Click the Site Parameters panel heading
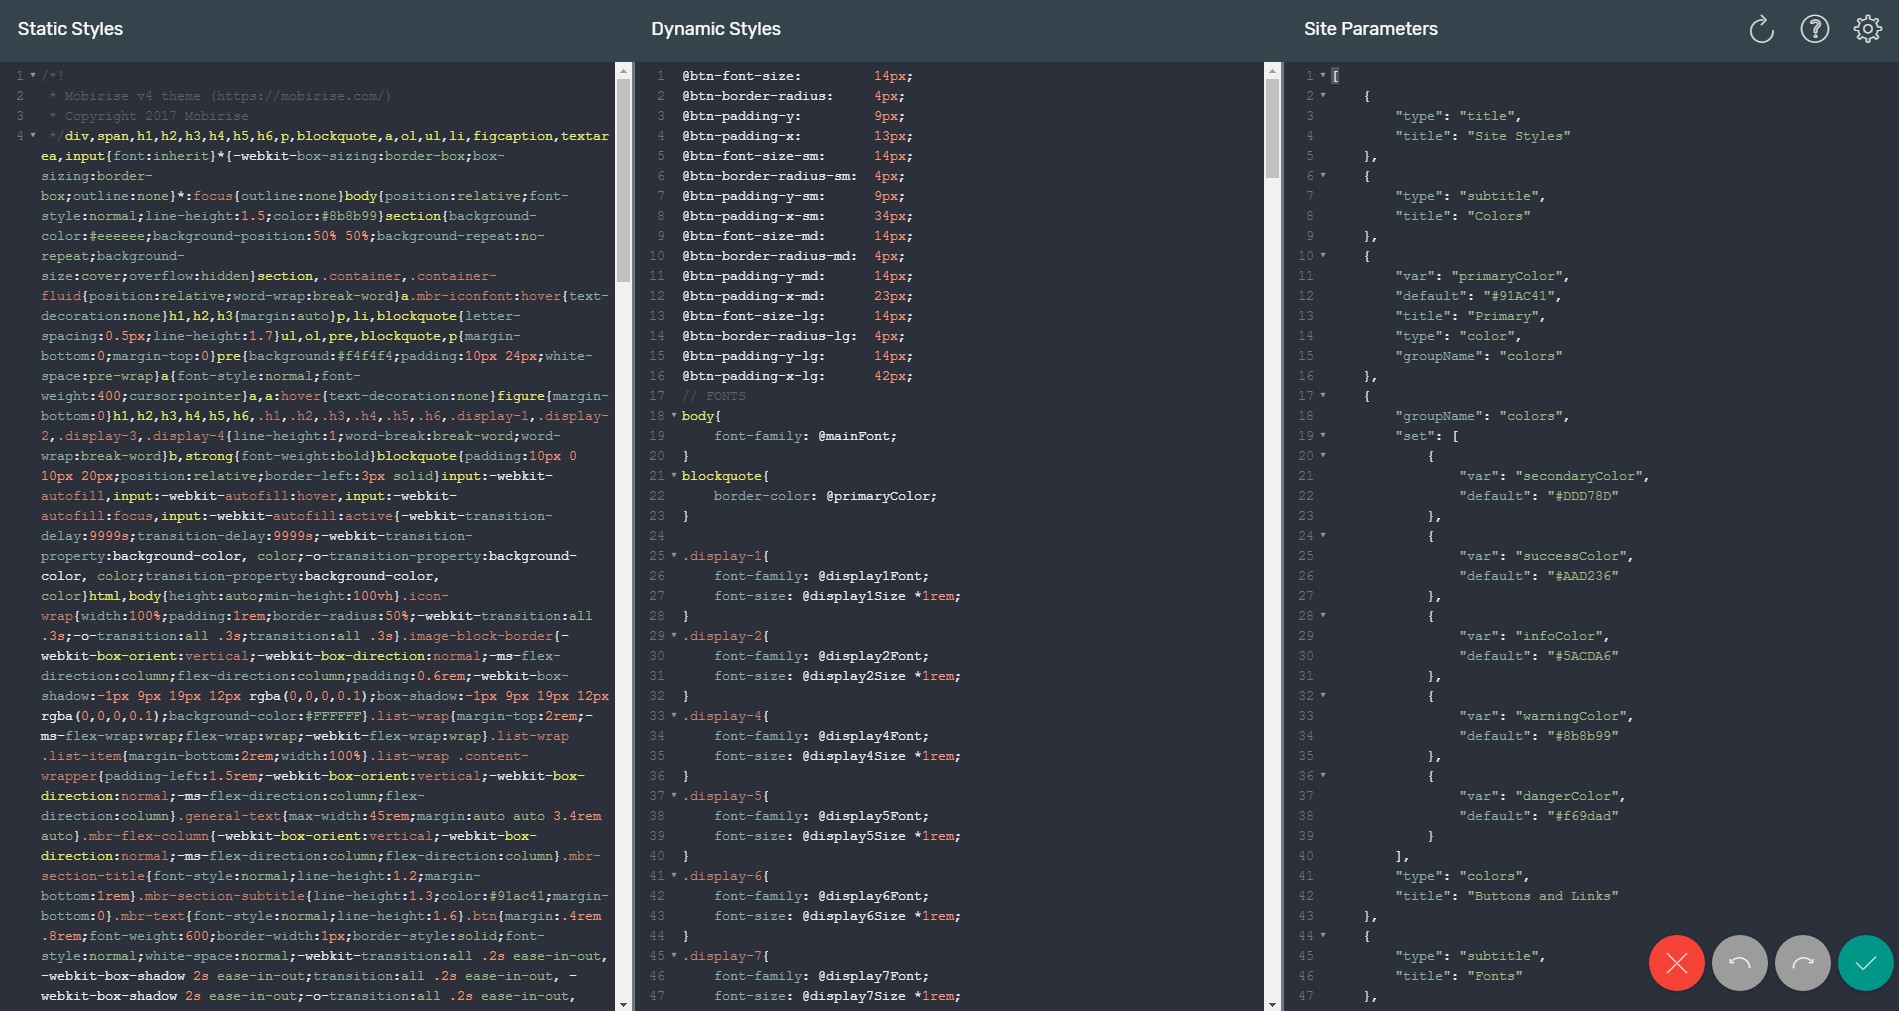The image size is (1899, 1011). click(1371, 29)
